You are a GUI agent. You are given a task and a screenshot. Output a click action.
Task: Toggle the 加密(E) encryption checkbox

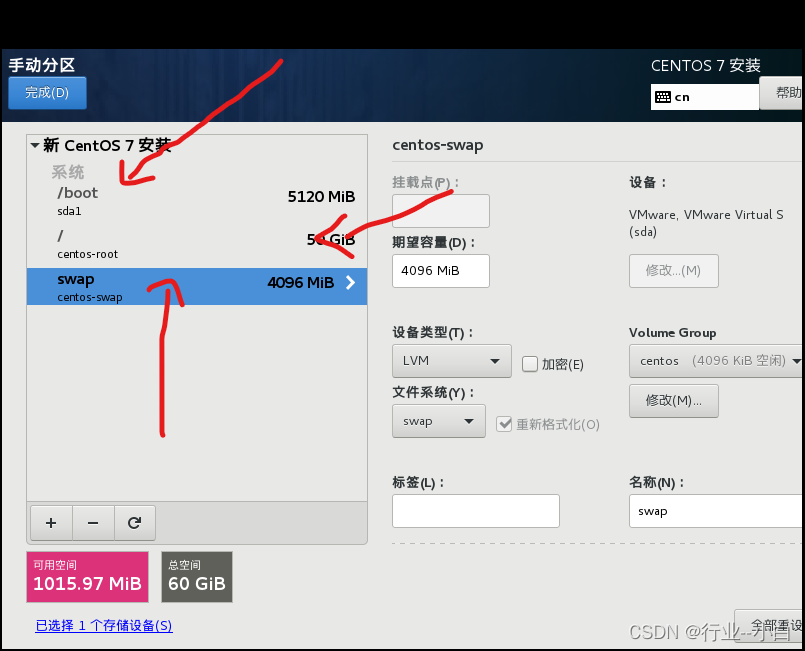pos(529,364)
